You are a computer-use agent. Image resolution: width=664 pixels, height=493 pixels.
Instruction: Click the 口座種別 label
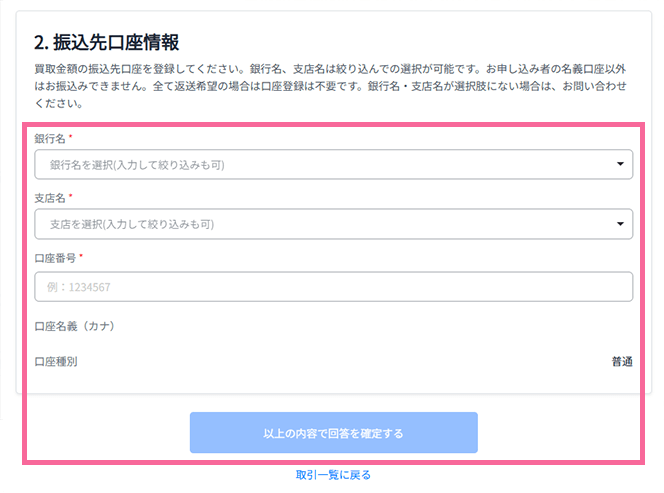(x=56, y=362)
